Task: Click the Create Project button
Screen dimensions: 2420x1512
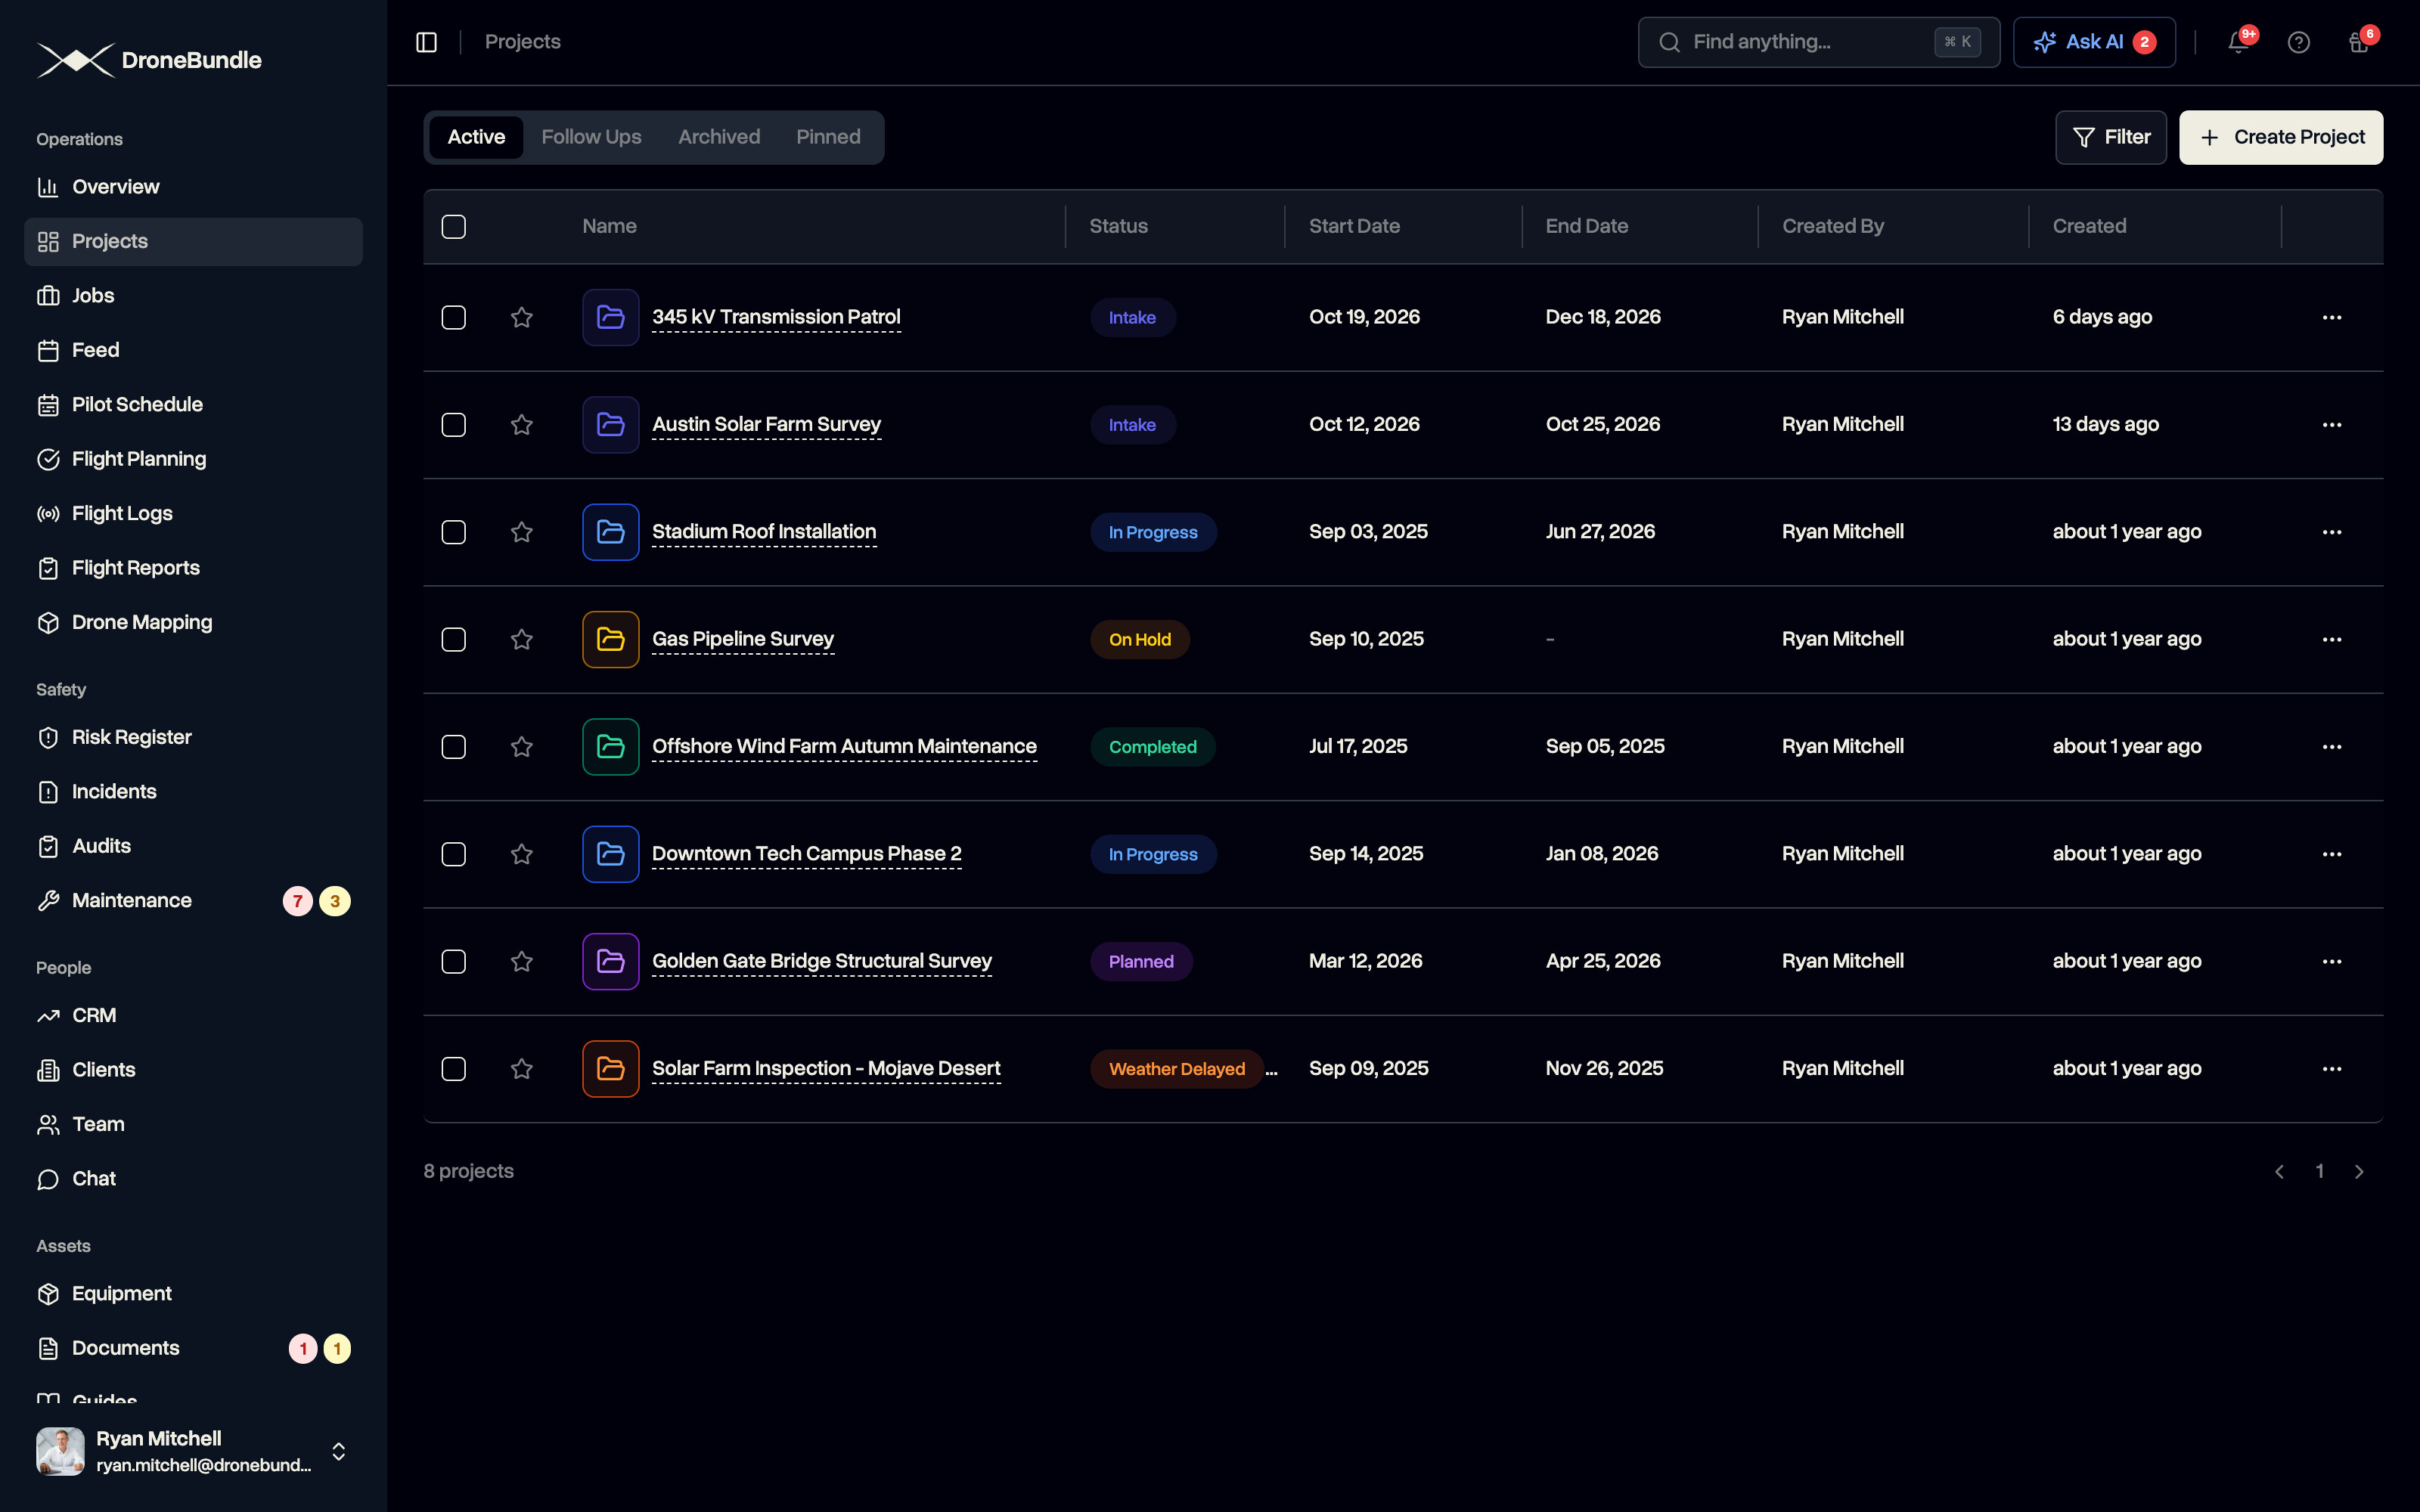Action: [x=2280, y=137]
